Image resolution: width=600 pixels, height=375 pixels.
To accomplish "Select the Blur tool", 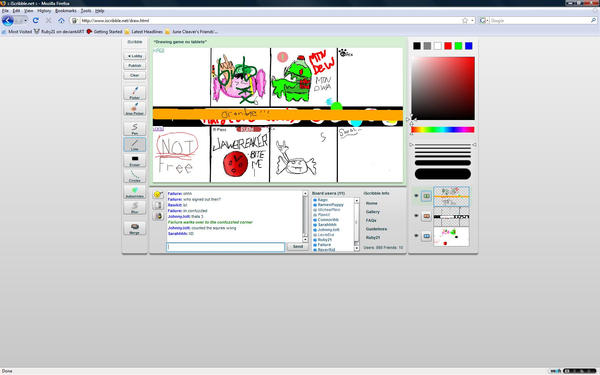I will tap(135, 207).
